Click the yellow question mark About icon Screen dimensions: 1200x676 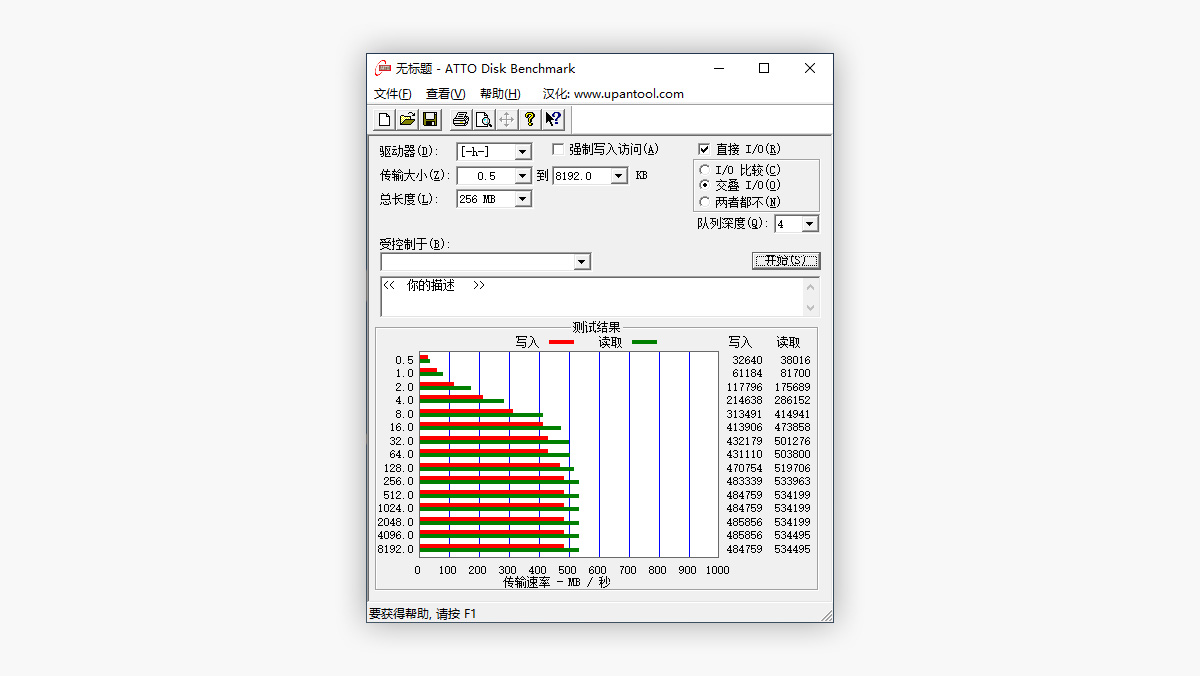coord(530,120)
